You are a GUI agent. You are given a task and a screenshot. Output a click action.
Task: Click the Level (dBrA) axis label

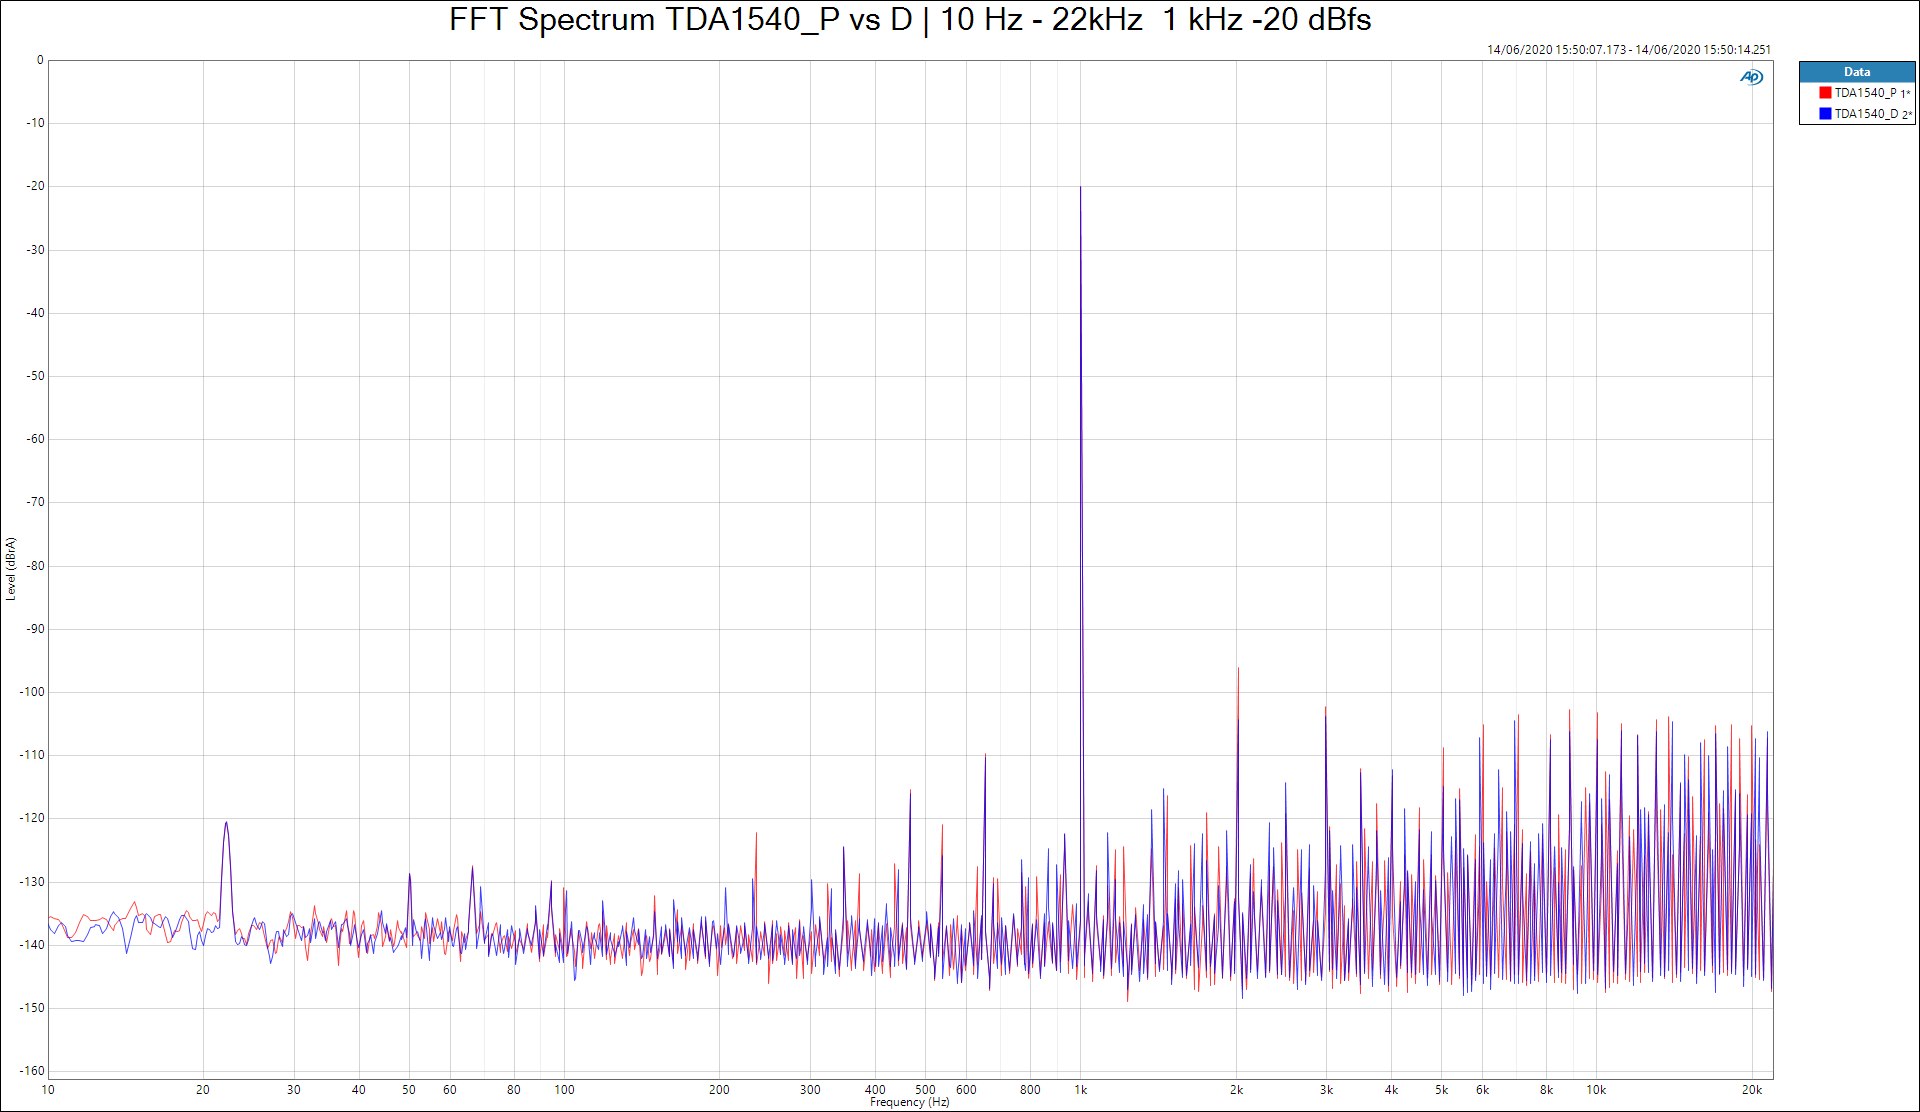[11, 568]
